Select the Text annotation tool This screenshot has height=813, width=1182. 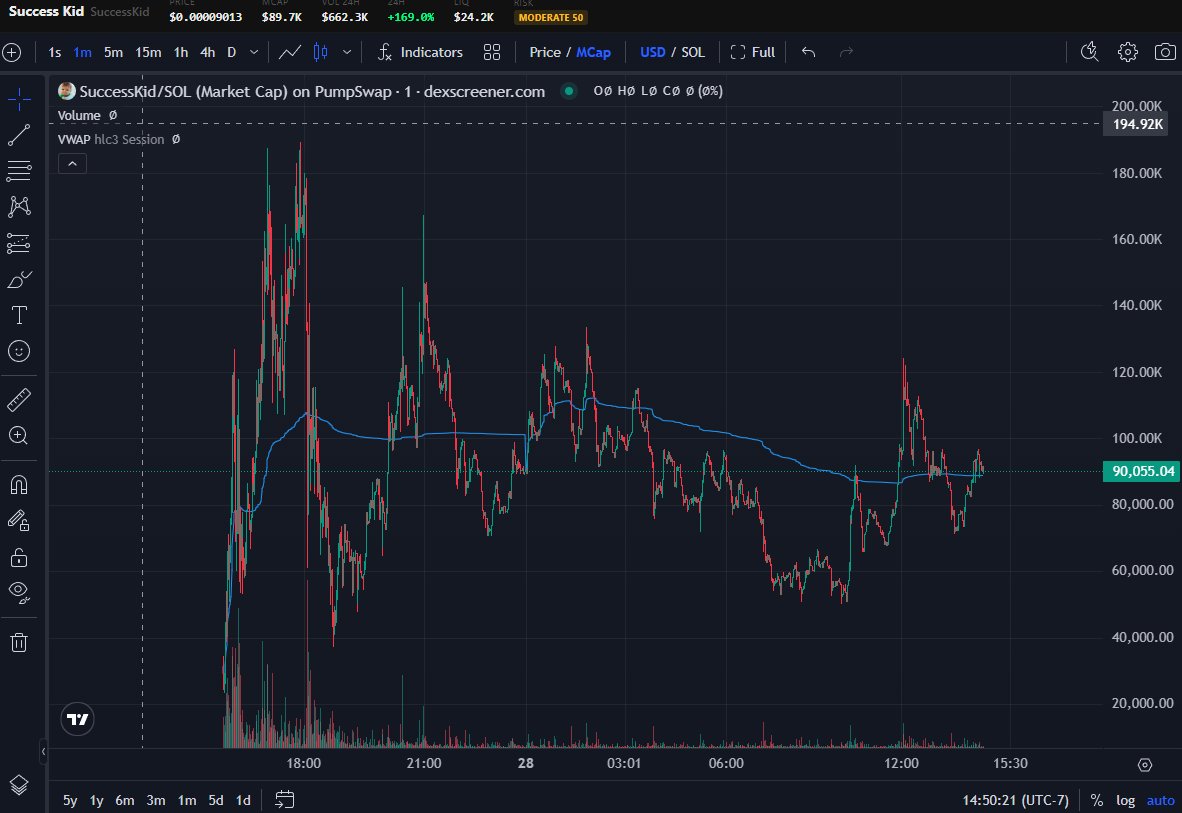coord(19,315)
